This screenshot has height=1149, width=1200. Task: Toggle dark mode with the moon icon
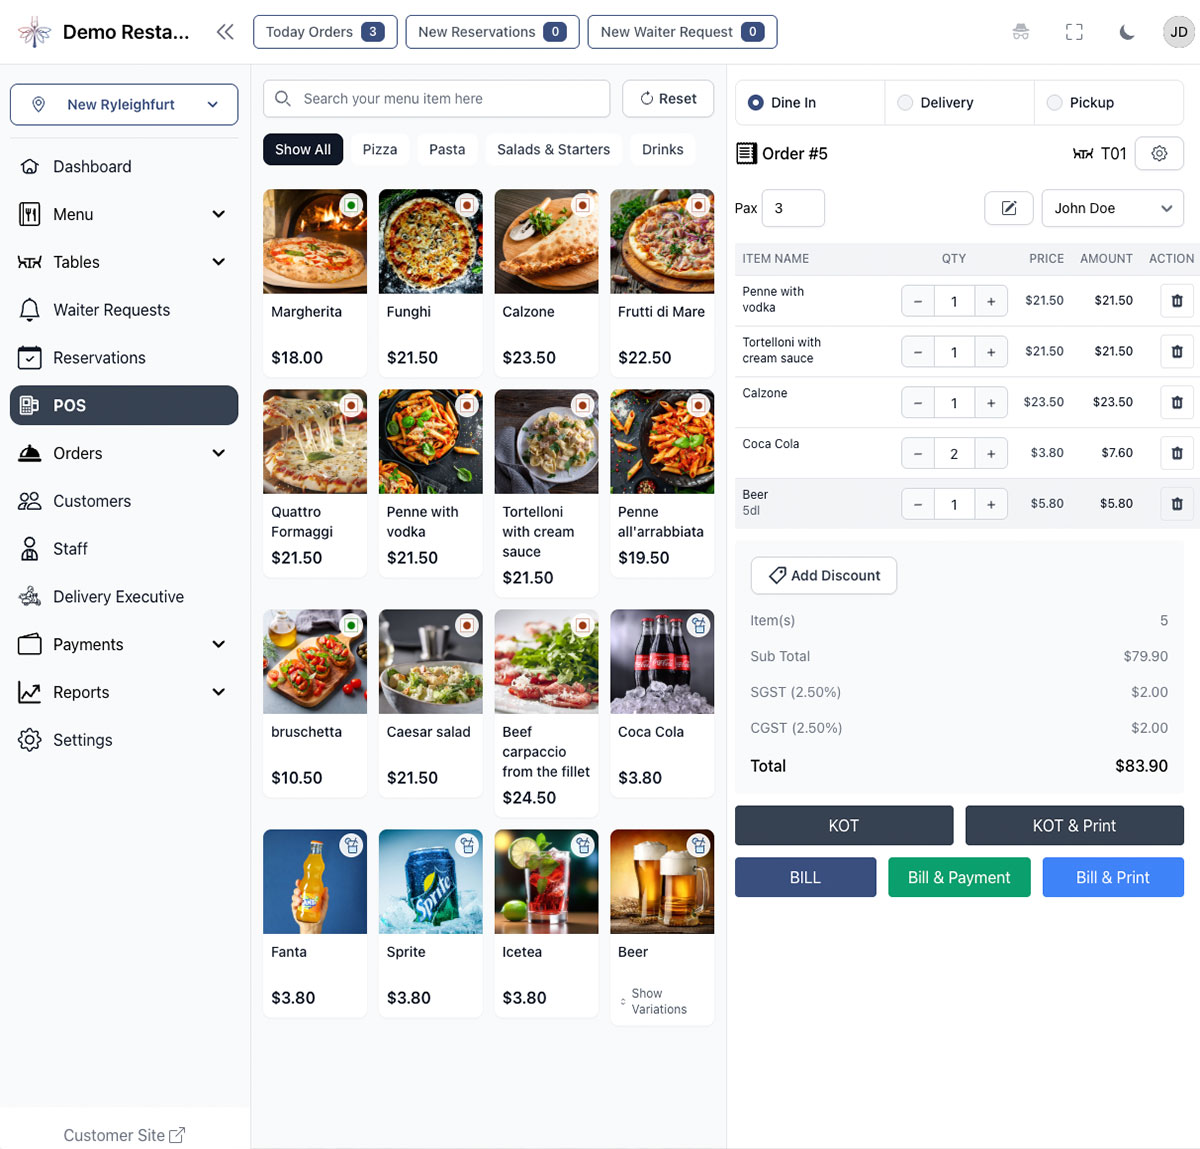[x=1127, y=32]
